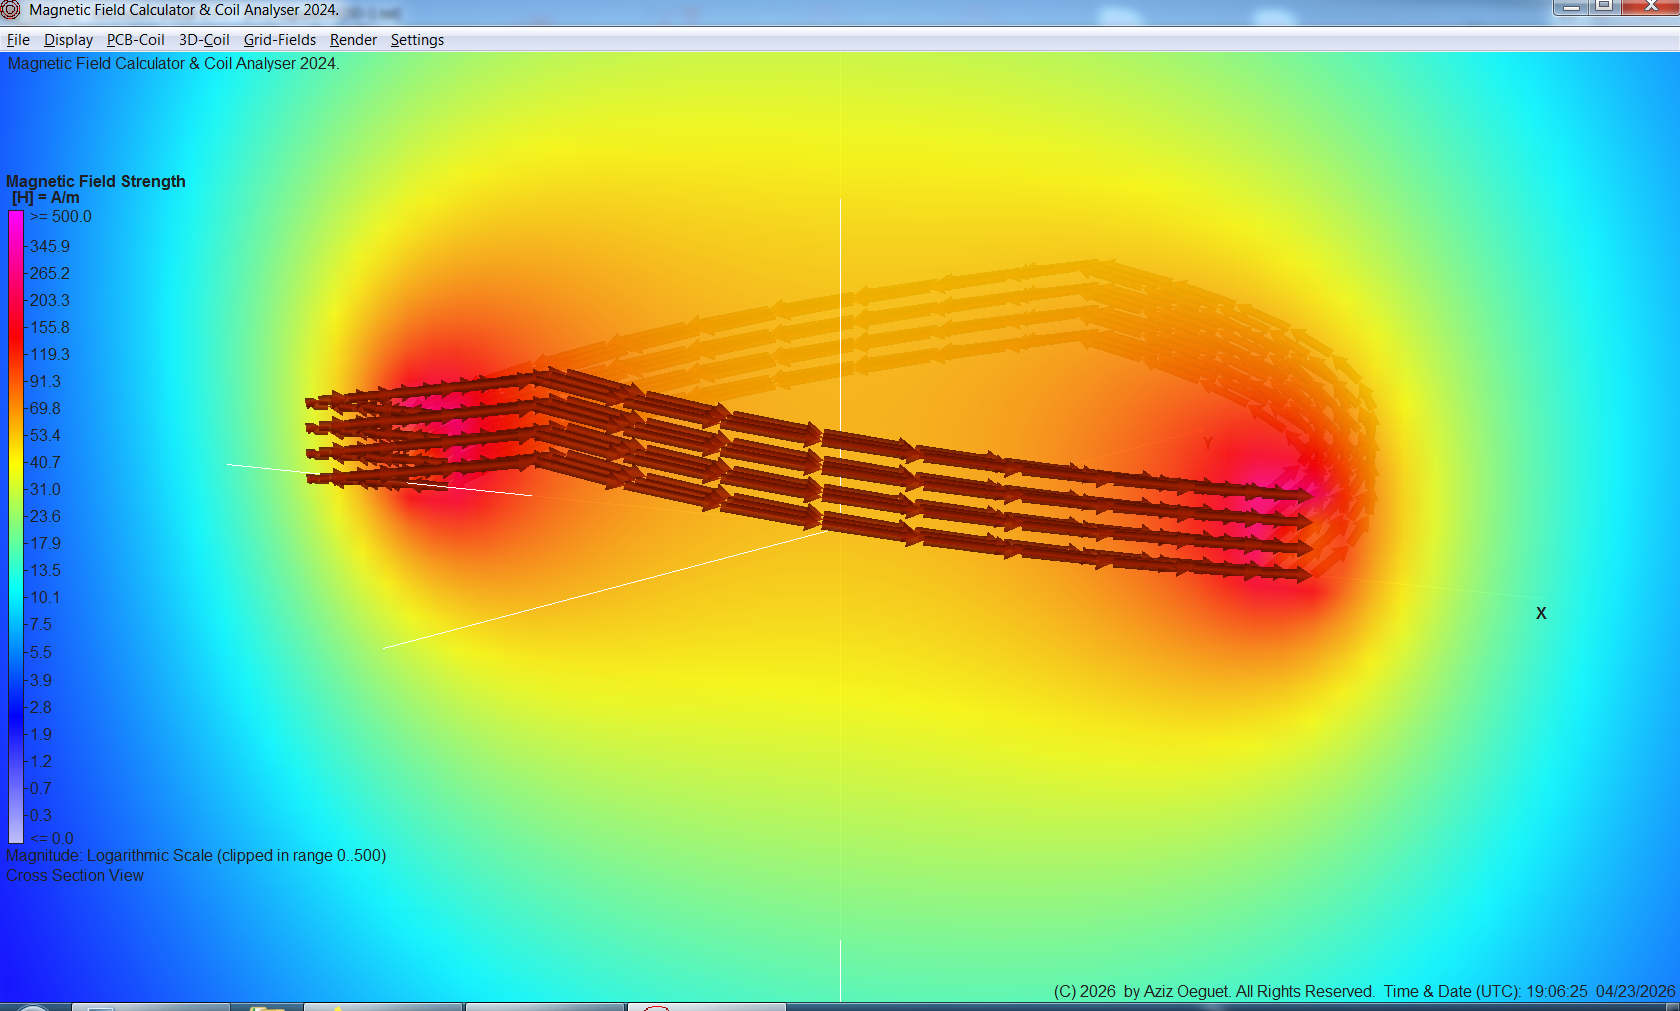This screenshot has width=1680, height=1011.
Task: Click the coil analyser icon in the title bar
Action: click(x=11, y=9)
